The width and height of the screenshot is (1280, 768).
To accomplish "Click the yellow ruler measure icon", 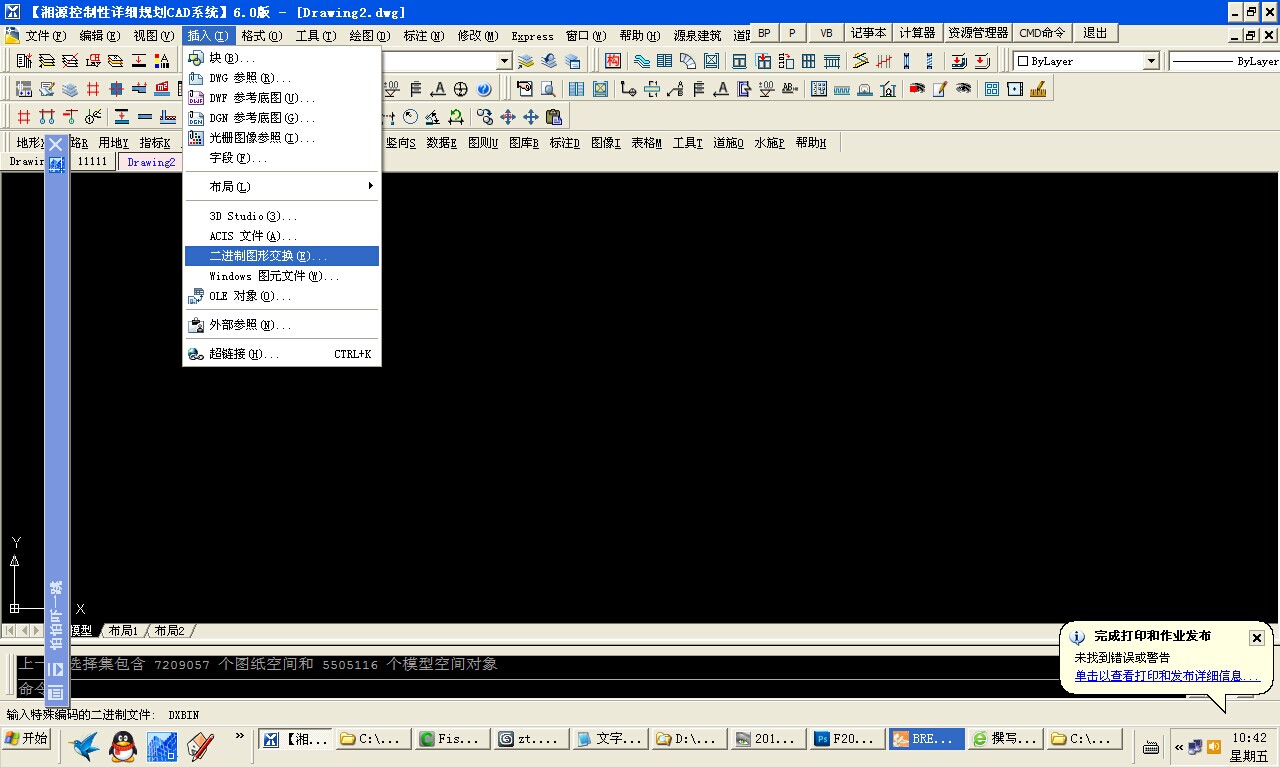I will (x=1038, y=89).
